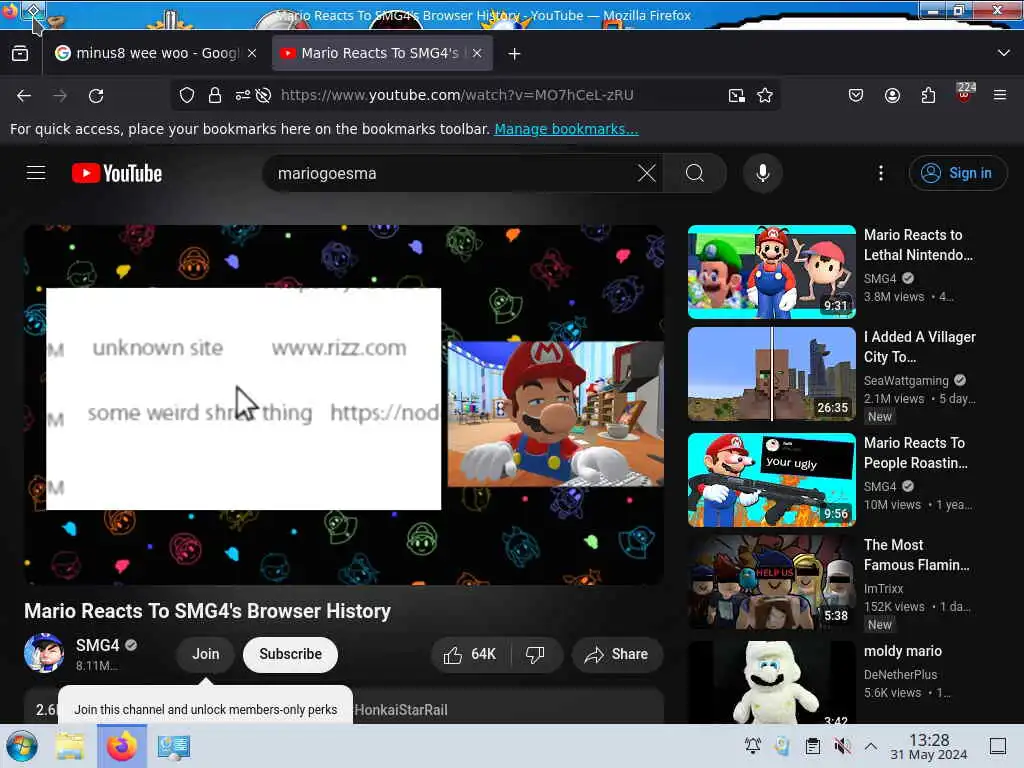Dislike this video
This screenshot has height=768, width=1024.
point(536,654)
